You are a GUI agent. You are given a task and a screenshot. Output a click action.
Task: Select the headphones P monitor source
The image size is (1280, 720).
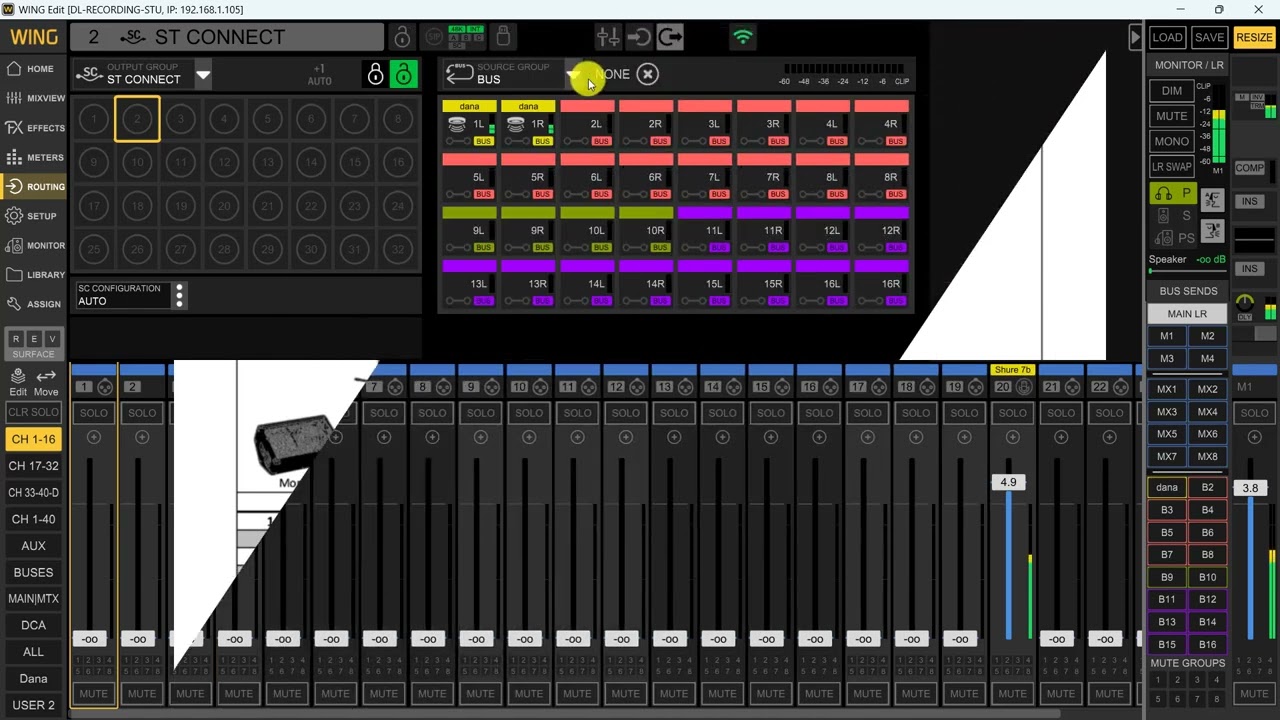coord(1173,193)
